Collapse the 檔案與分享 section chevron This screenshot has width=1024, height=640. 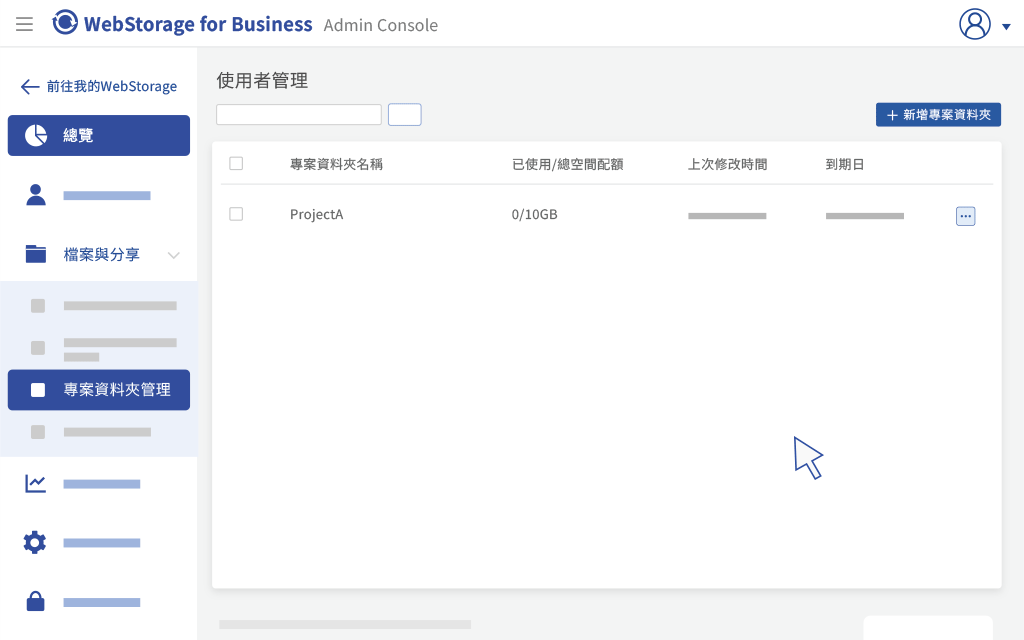pyautogui.click(x=174, y=255)
